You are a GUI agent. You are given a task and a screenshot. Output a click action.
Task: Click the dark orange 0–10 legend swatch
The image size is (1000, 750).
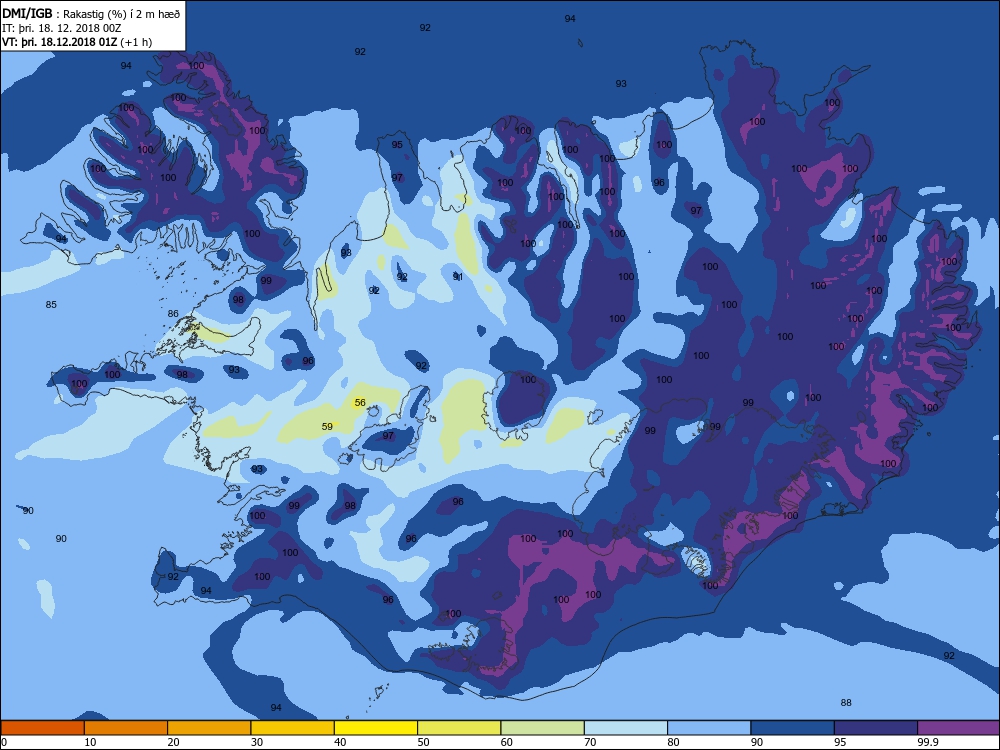pos(42,728)
